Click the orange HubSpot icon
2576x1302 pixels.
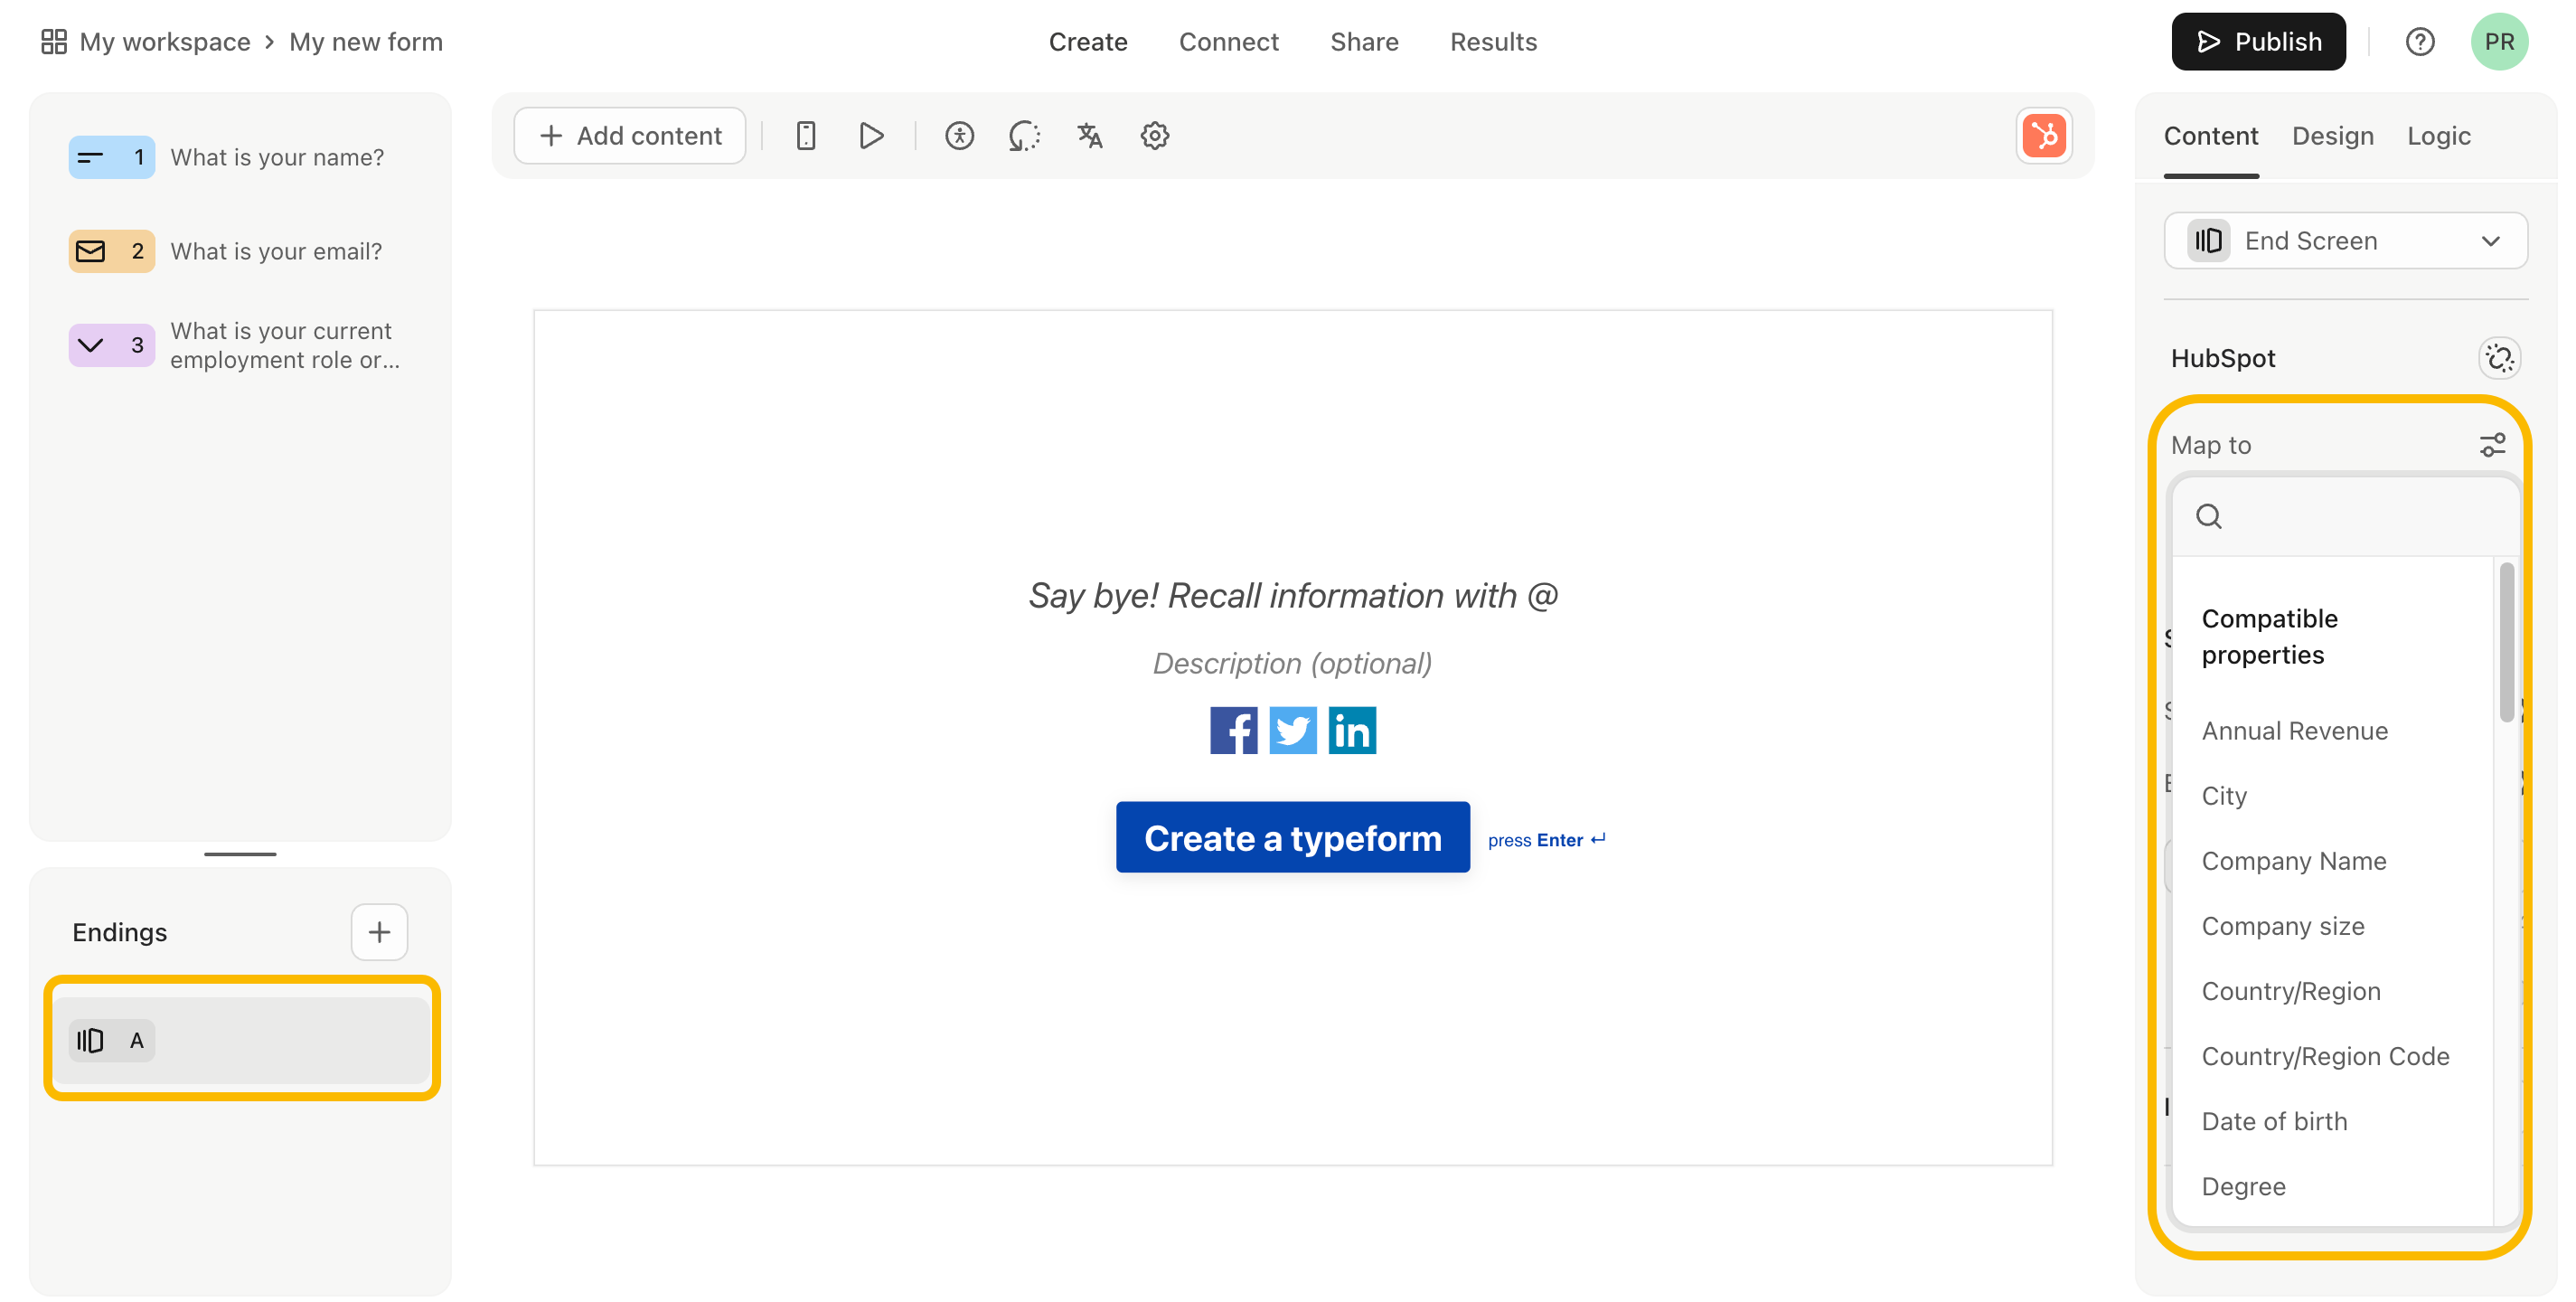(x=2044, y=136)
